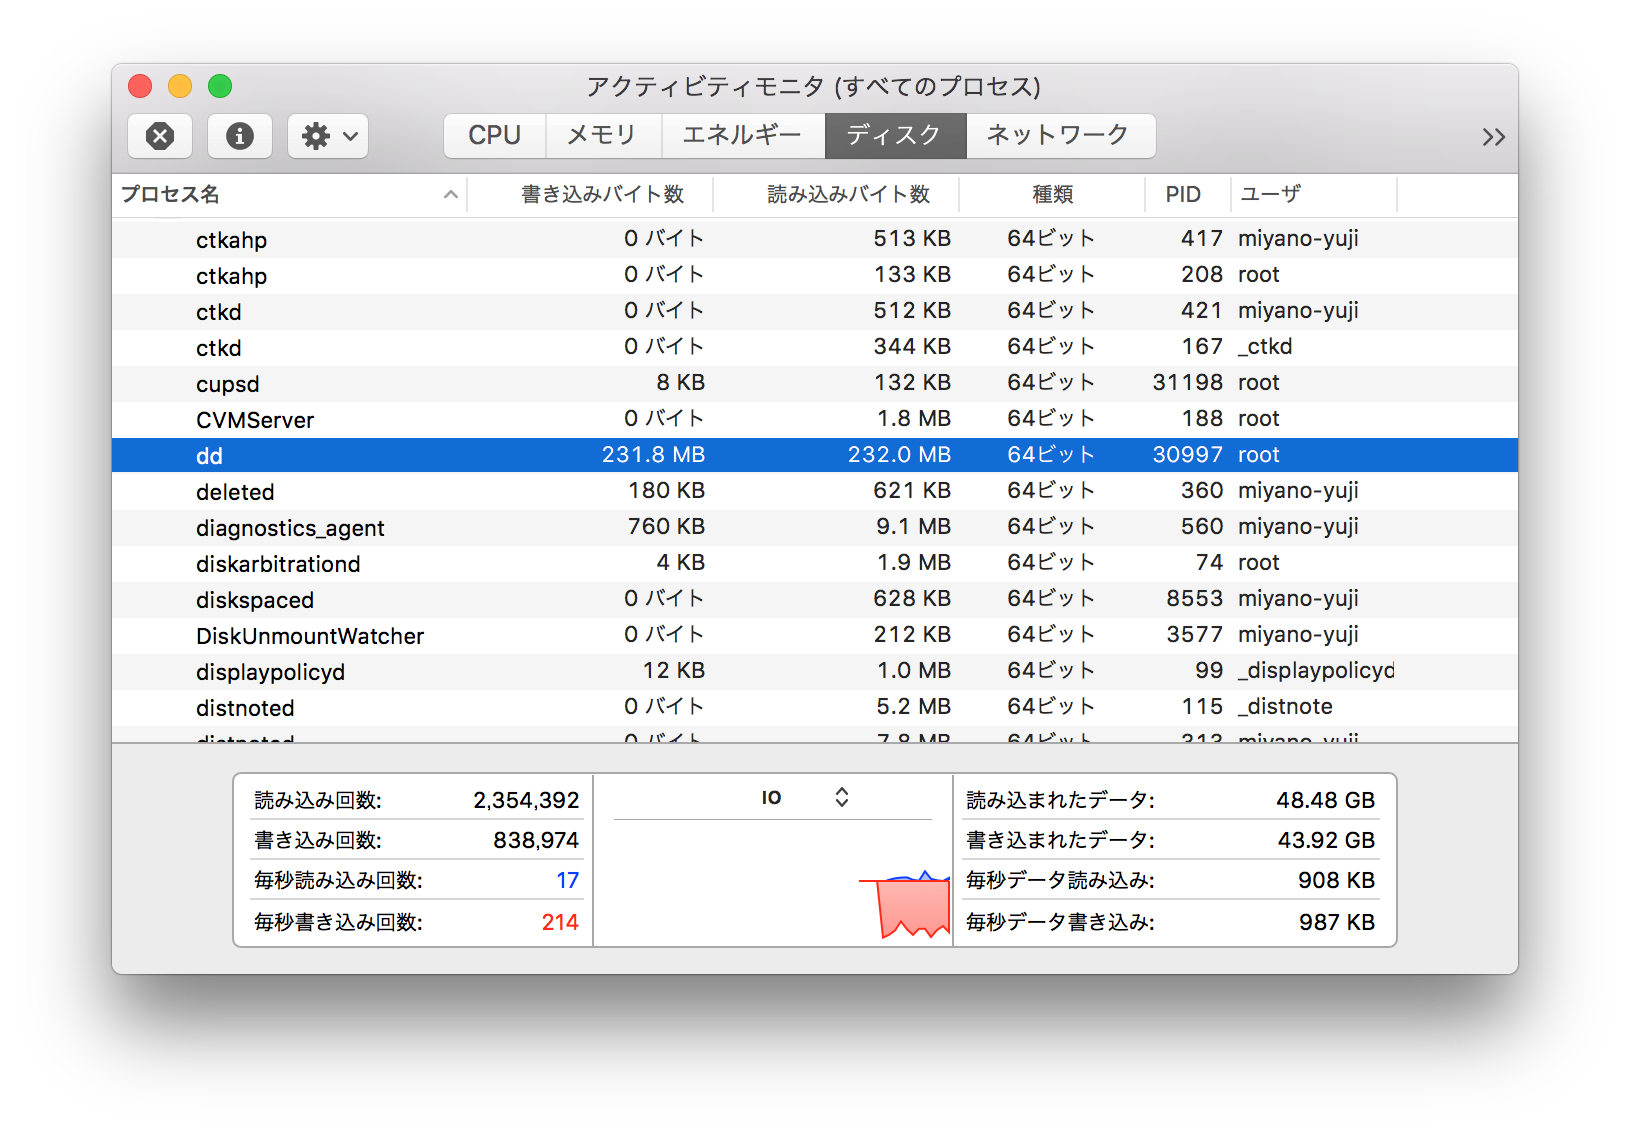The width and height of the screenshot is (1630, 1134).
Task: Click the ディスク tab
Action: pyautogui.click(x=894, y=135)
